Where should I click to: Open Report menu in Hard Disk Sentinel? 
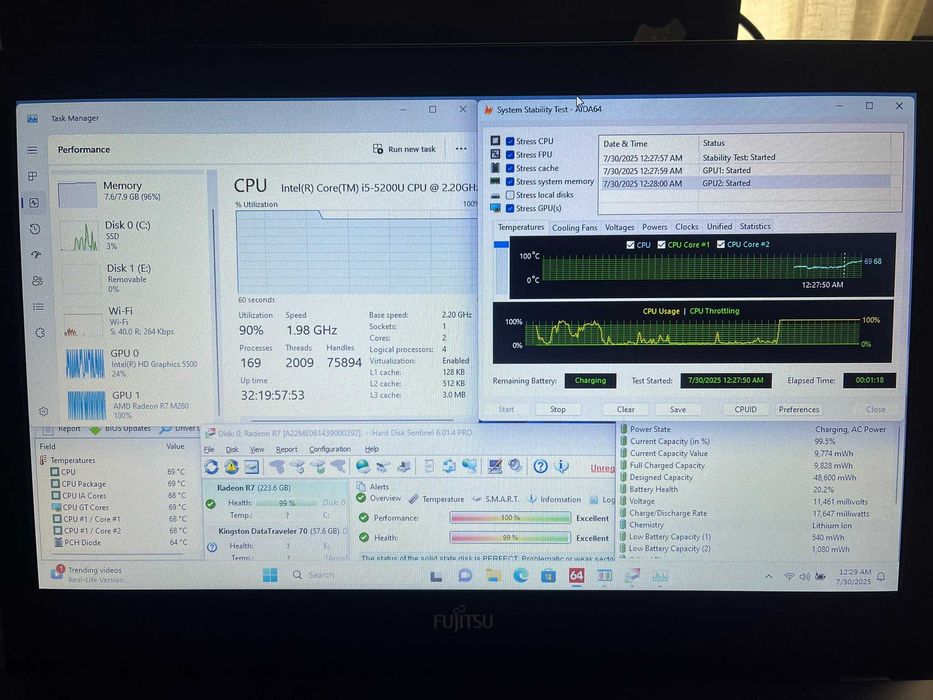click(286, 449)
